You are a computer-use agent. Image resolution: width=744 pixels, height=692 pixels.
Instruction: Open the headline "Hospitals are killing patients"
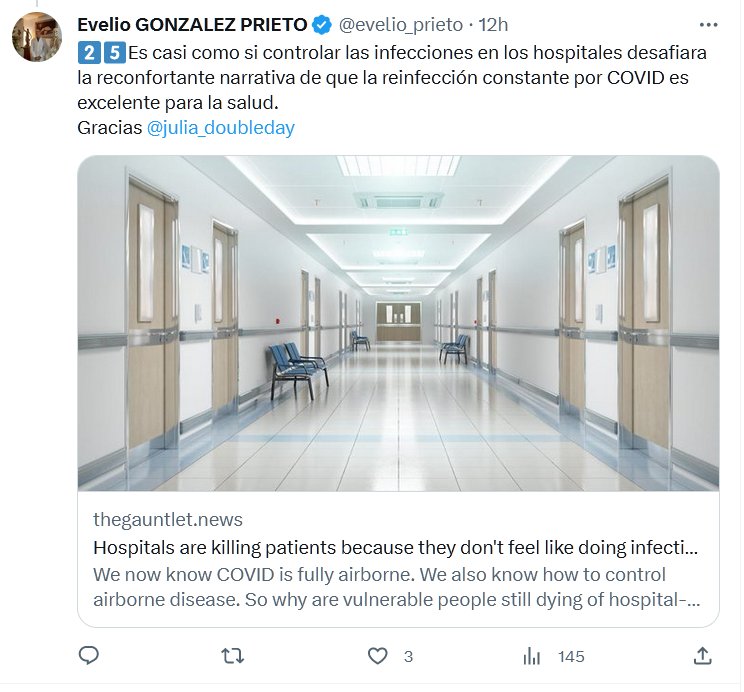tap(396, 548)
